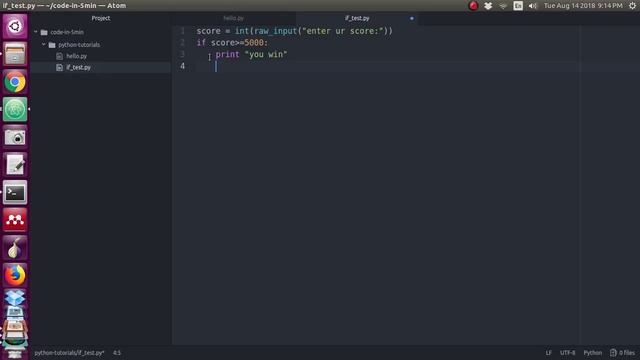Viewport: 640px width, 360px height.
Task: Open the Wi-Fi network indicator
Action: point(503,6)
